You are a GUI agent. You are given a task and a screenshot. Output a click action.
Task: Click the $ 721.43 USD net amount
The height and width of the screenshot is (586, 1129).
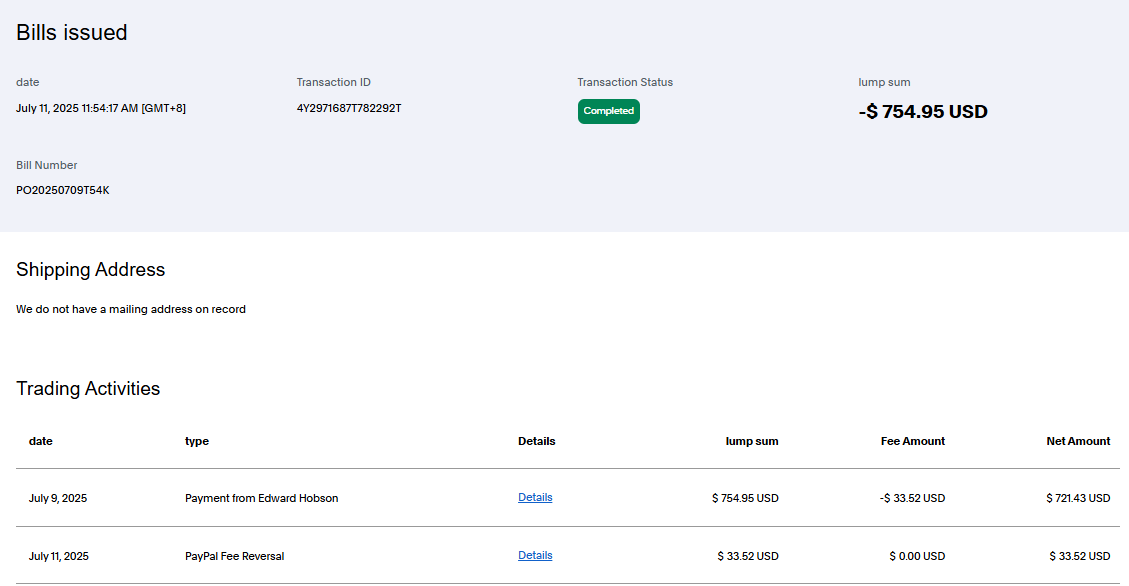1078,498
